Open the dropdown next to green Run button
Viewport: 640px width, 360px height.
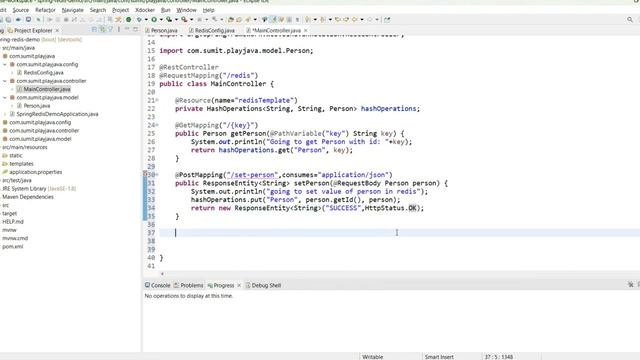click(x=161, y=20)
